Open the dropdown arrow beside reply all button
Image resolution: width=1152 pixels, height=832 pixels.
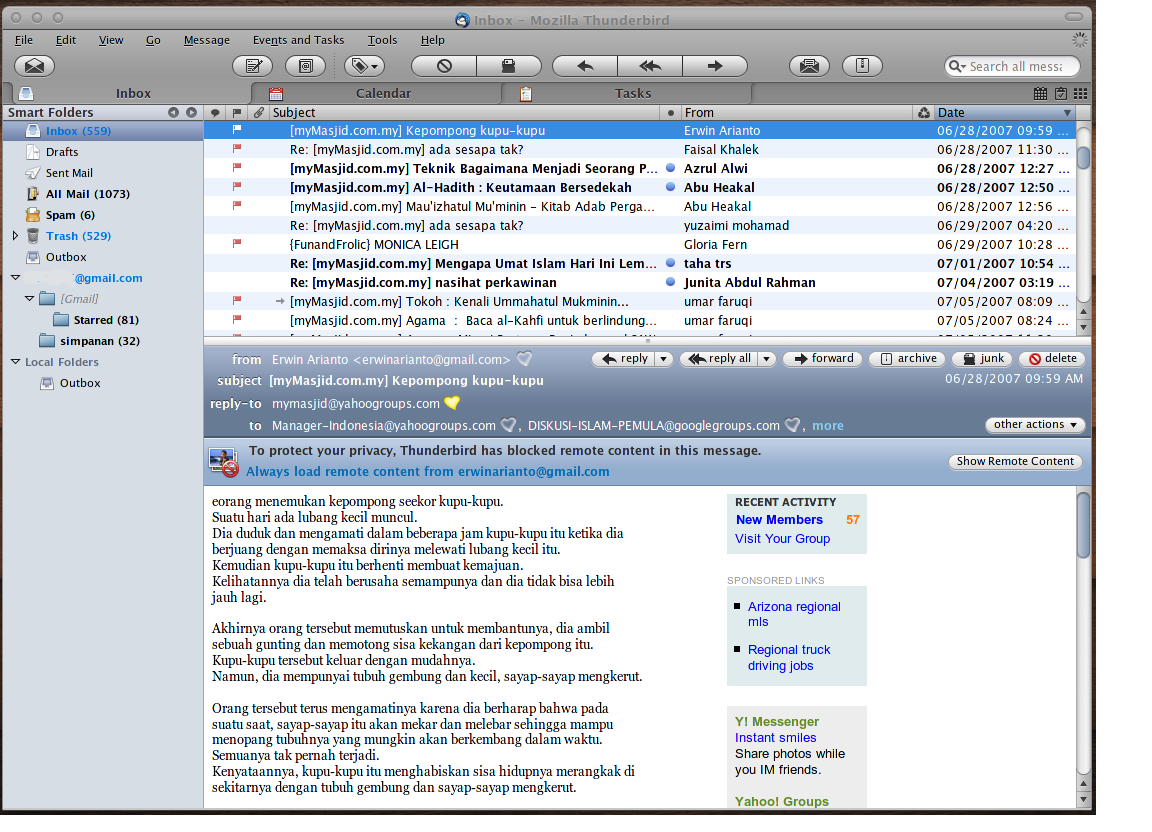point(766,359)
